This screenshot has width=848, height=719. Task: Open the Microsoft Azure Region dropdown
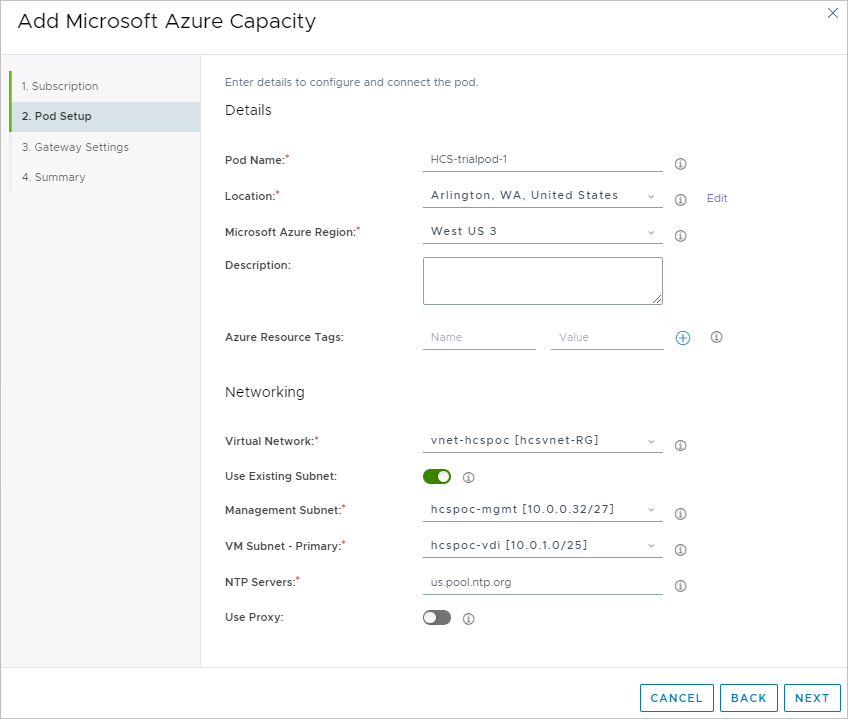[542, 232]
